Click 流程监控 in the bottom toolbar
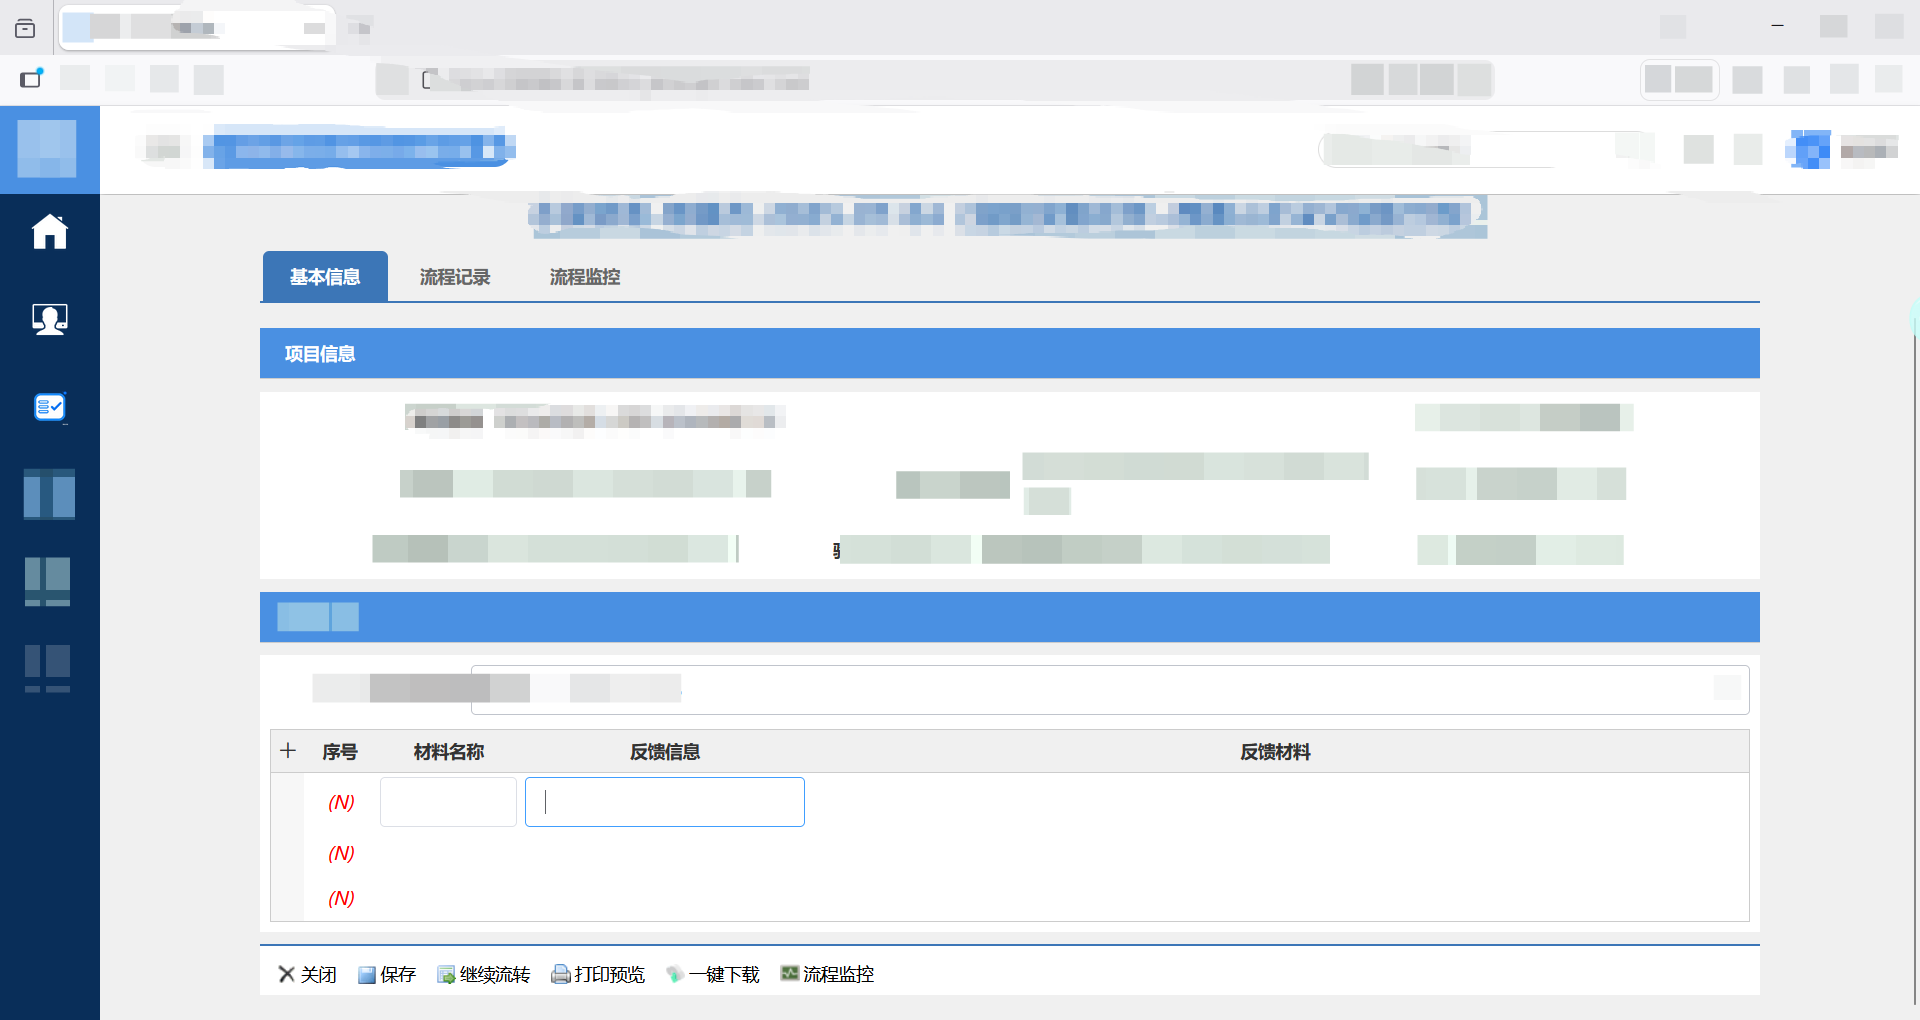The width and height of the screenshot is (1920, 1020). 827,974
